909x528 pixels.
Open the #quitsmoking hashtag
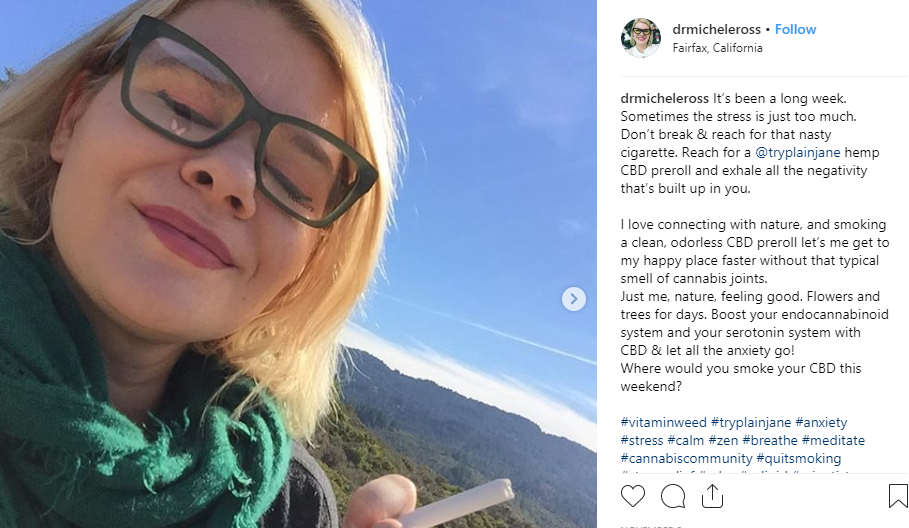798,458
